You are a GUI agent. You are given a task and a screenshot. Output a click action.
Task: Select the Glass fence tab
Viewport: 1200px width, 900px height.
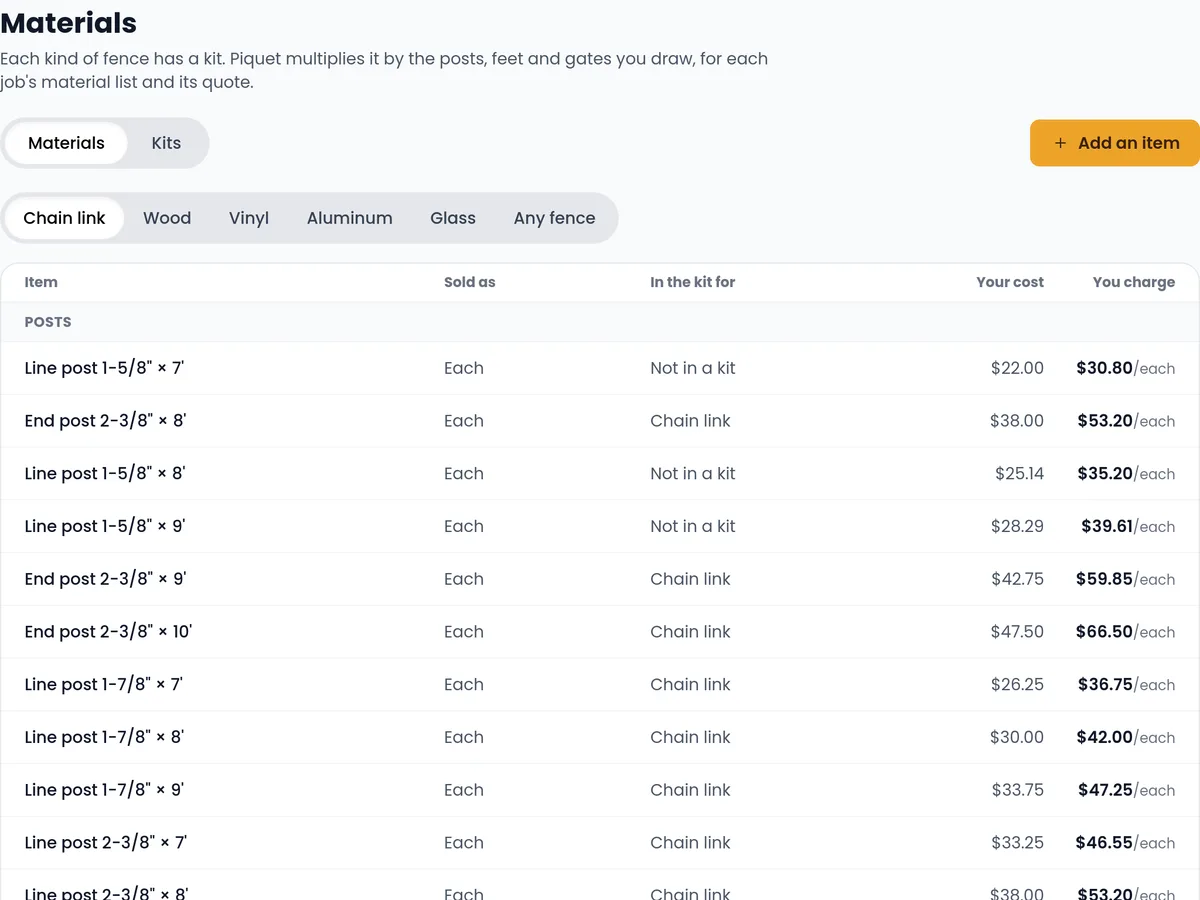(x=453, y=218)
